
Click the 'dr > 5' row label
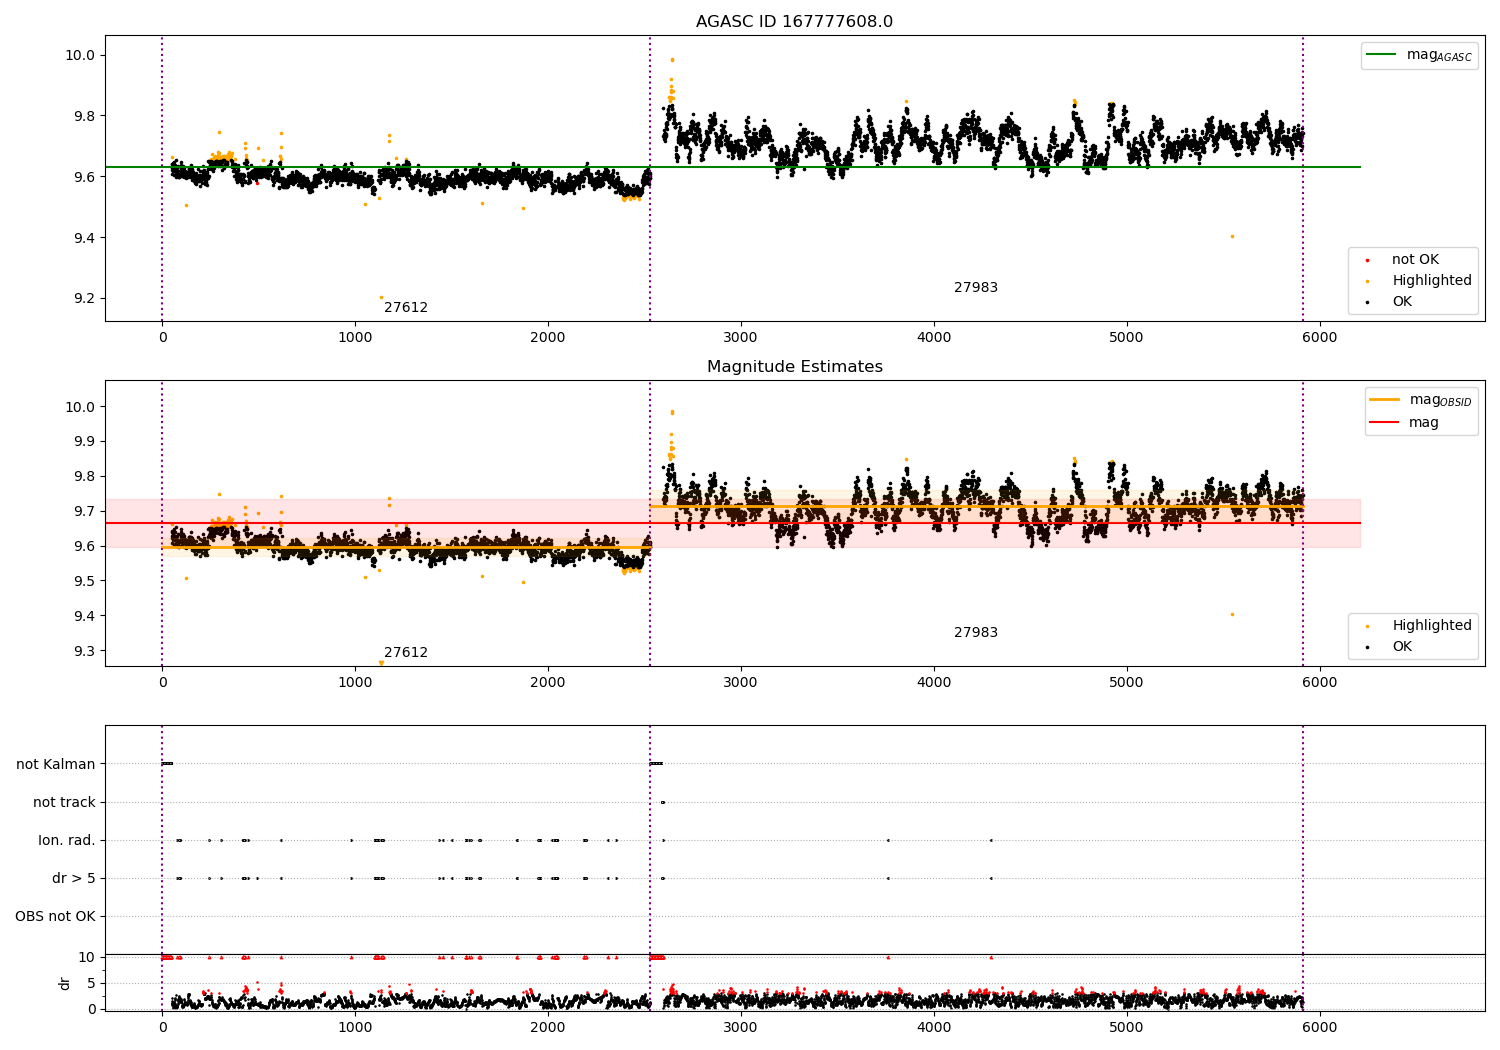click(x=74, y=878)
